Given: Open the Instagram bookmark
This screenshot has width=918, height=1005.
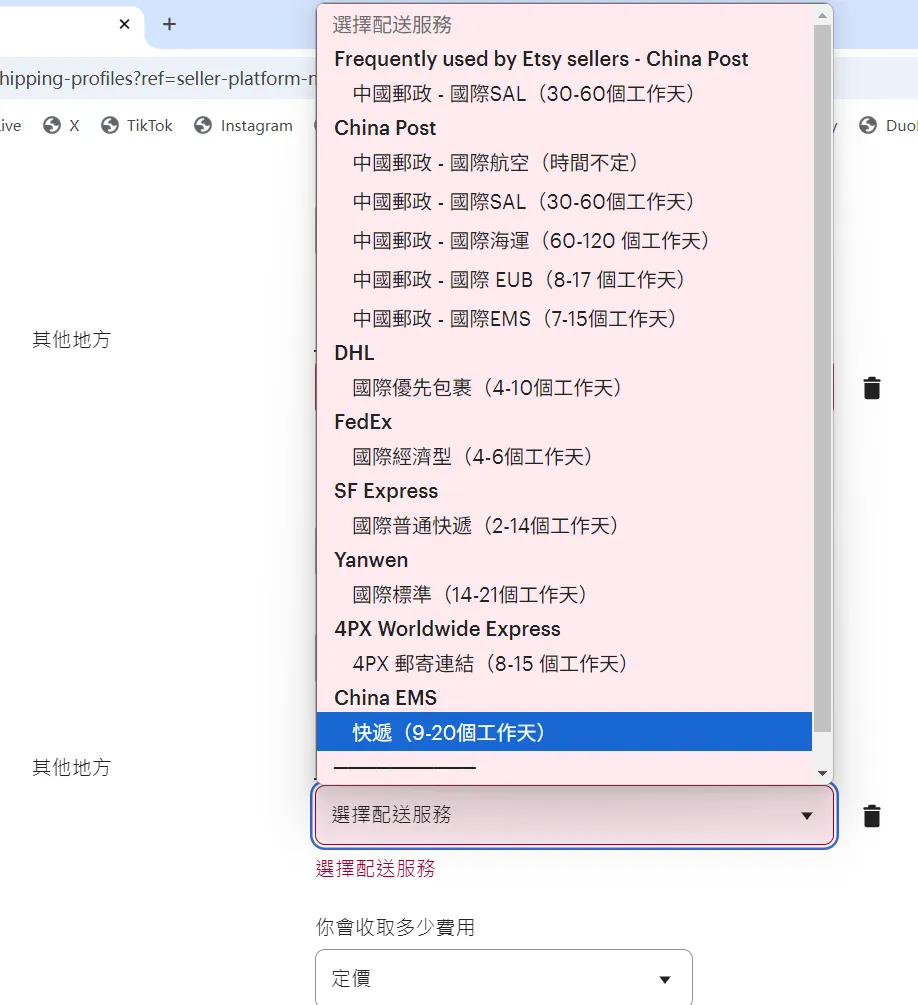Looking at the screenshot, I should point(244,126).
